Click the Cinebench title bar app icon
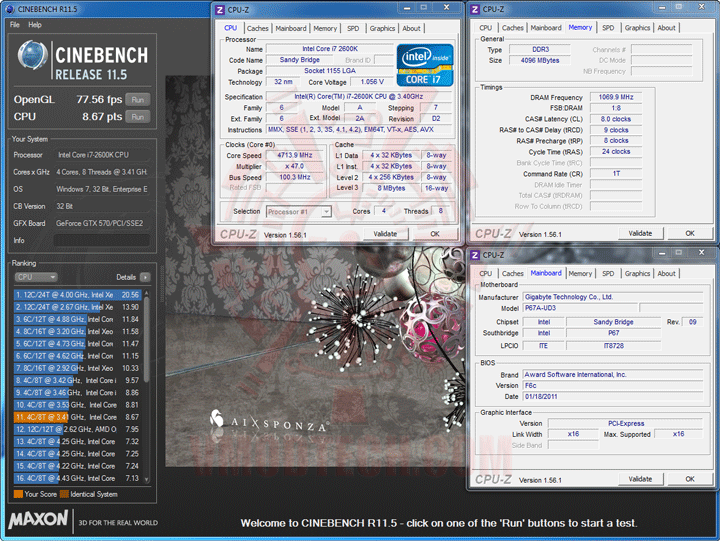Screen dimensions: 720x541 10,9
